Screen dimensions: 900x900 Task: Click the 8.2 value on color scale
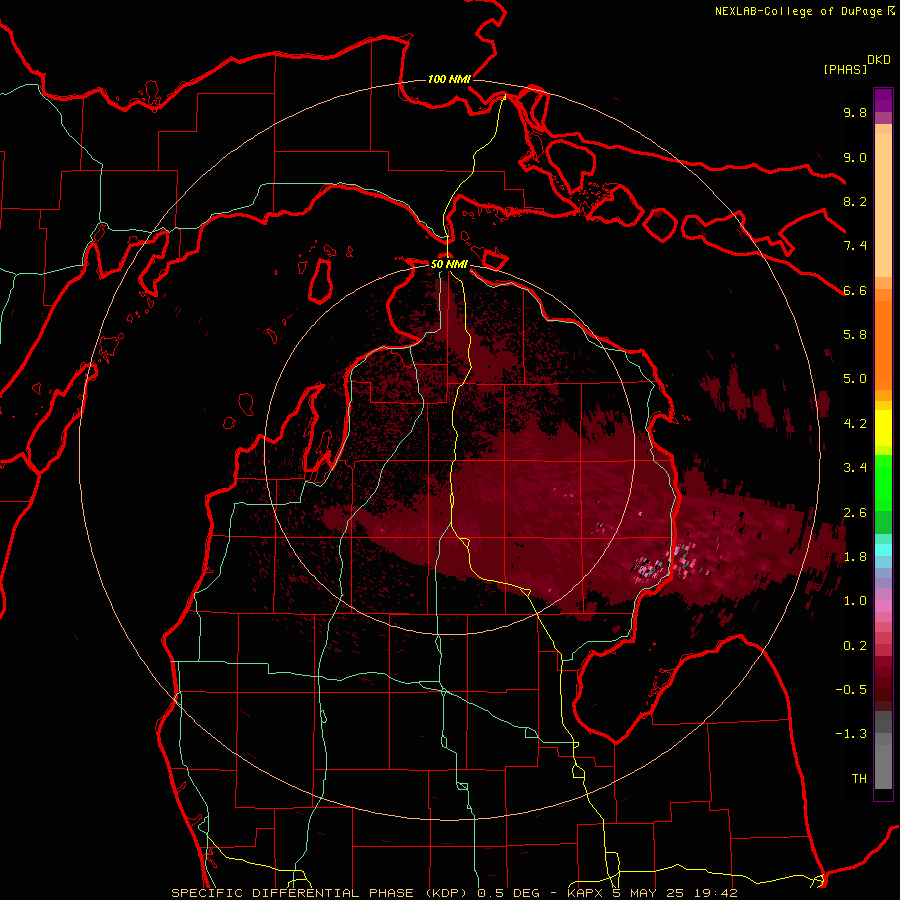click(855, 201)
